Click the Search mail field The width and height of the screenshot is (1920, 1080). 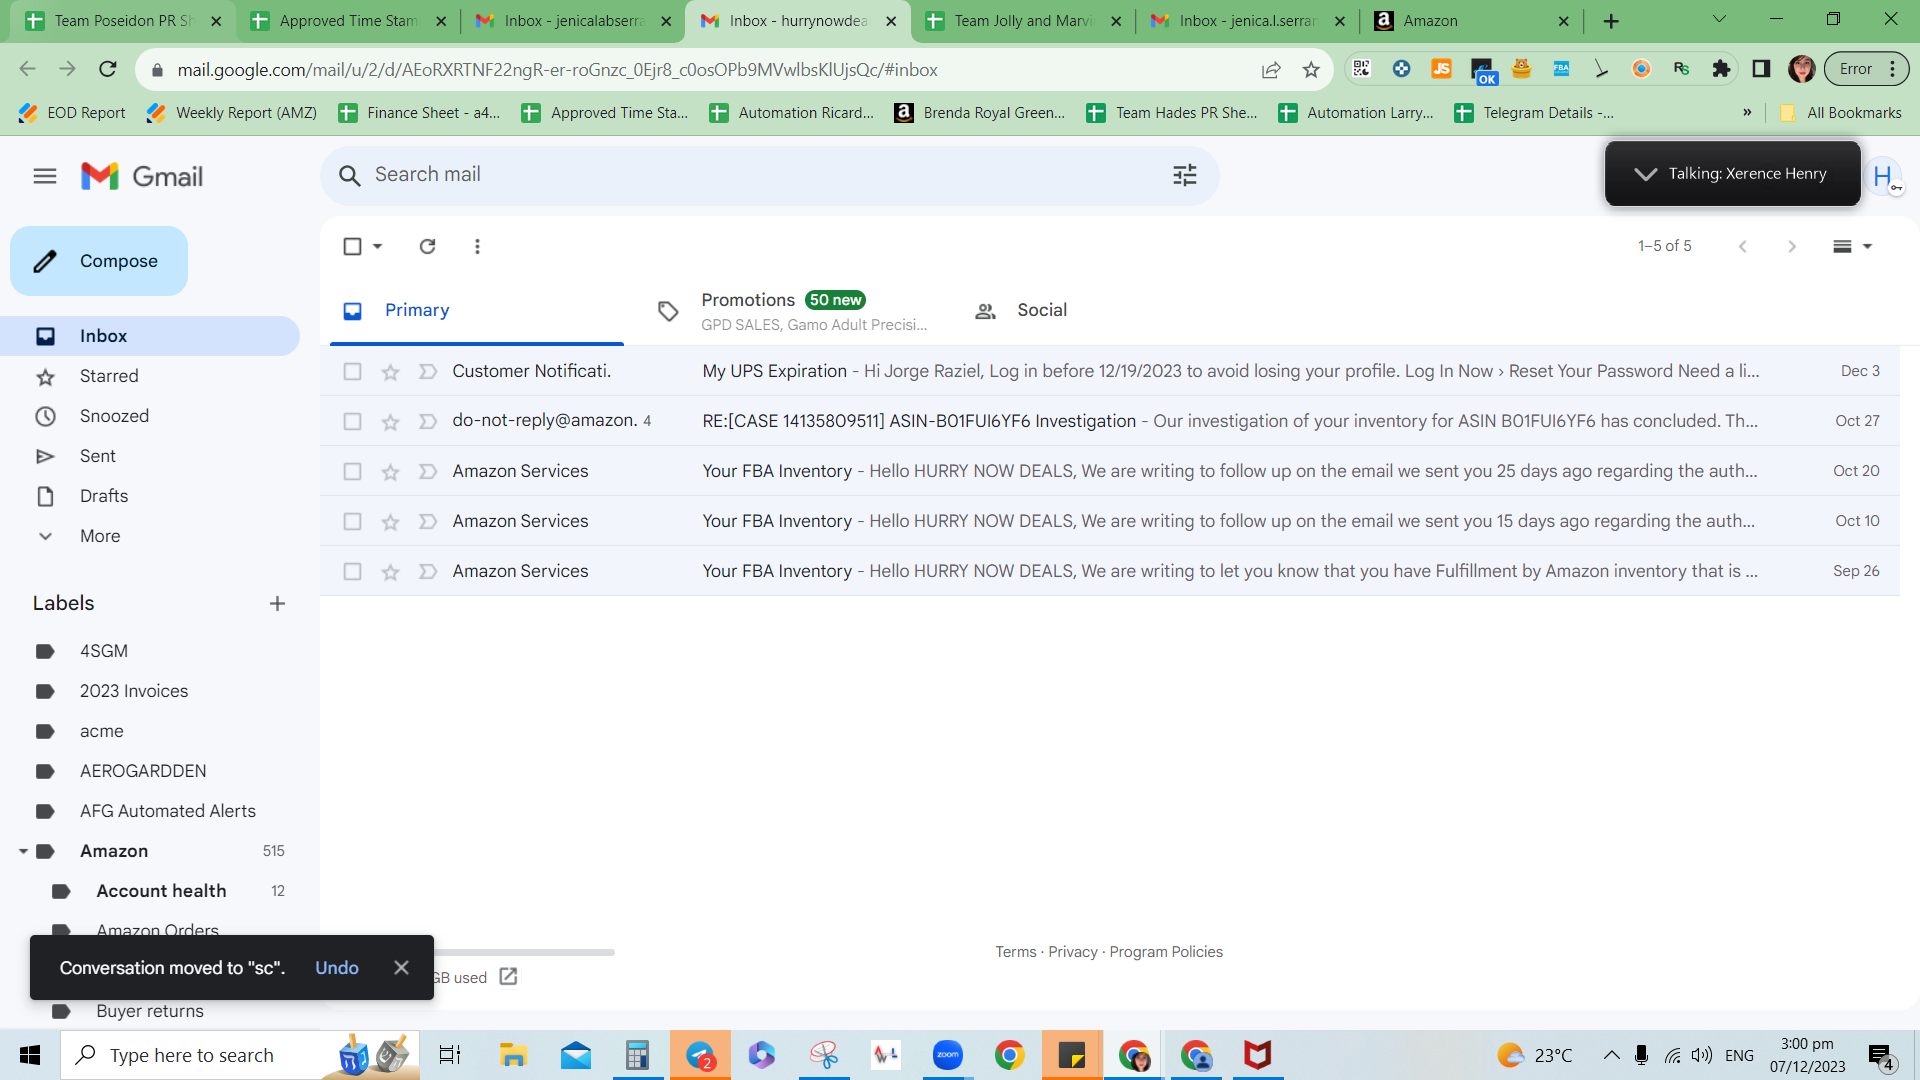(768, 175)
